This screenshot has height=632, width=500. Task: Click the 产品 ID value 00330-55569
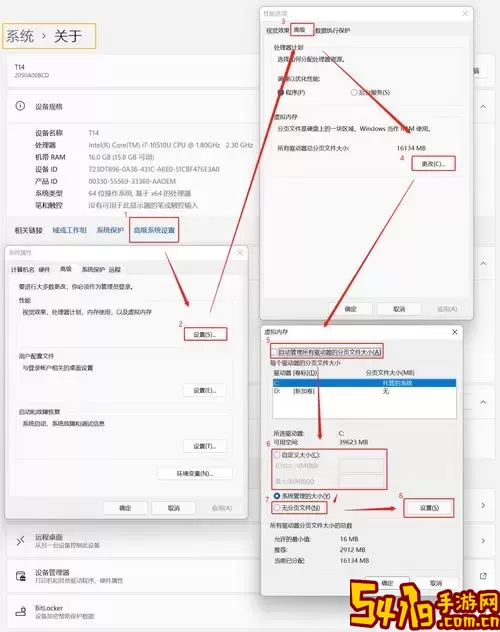click(132, 181)
